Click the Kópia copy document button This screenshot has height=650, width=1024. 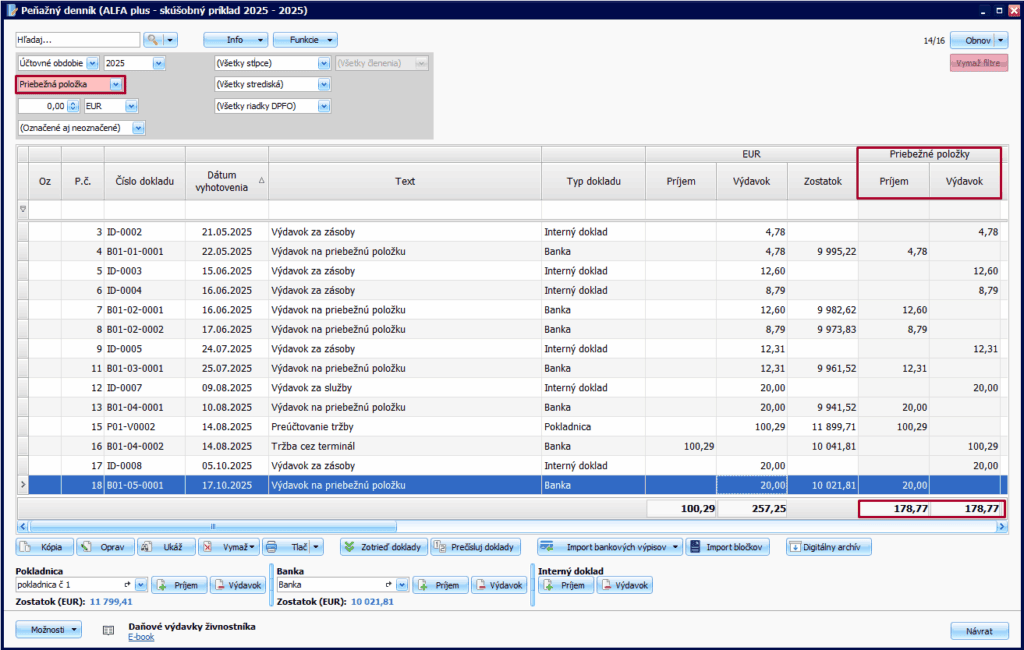coord(45,547)
